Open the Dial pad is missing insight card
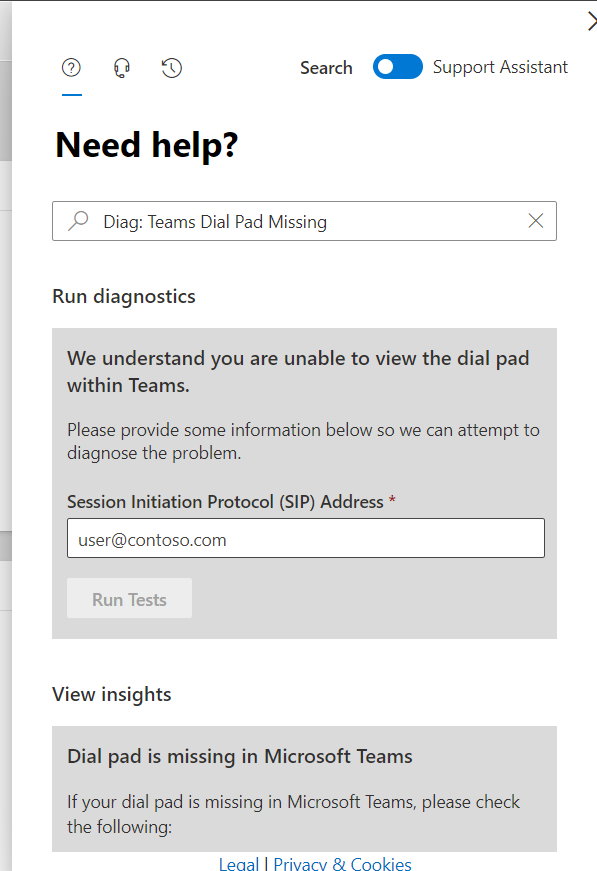This screenshot has width=597, height=871. tap(304, 789)
